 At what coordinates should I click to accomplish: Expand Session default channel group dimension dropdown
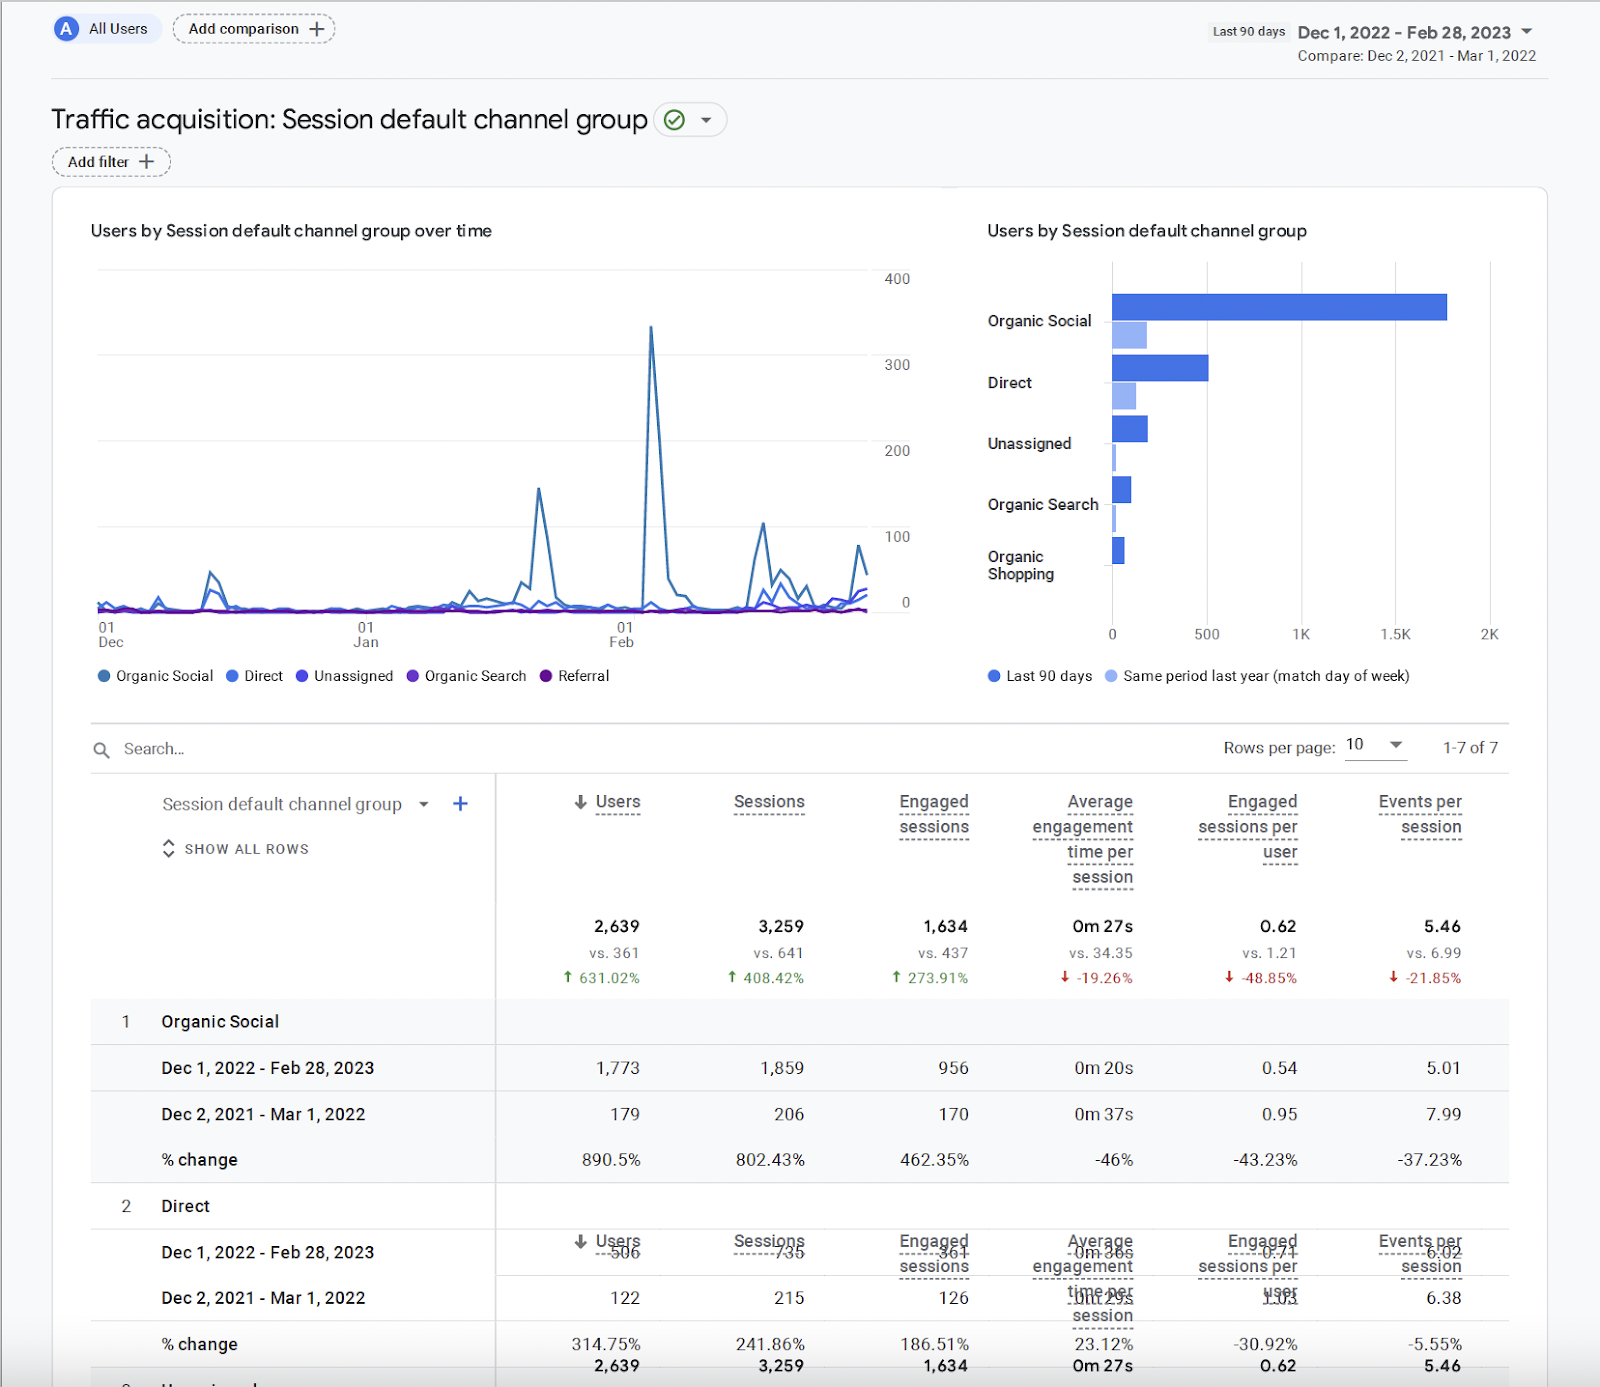click(424, 804)
